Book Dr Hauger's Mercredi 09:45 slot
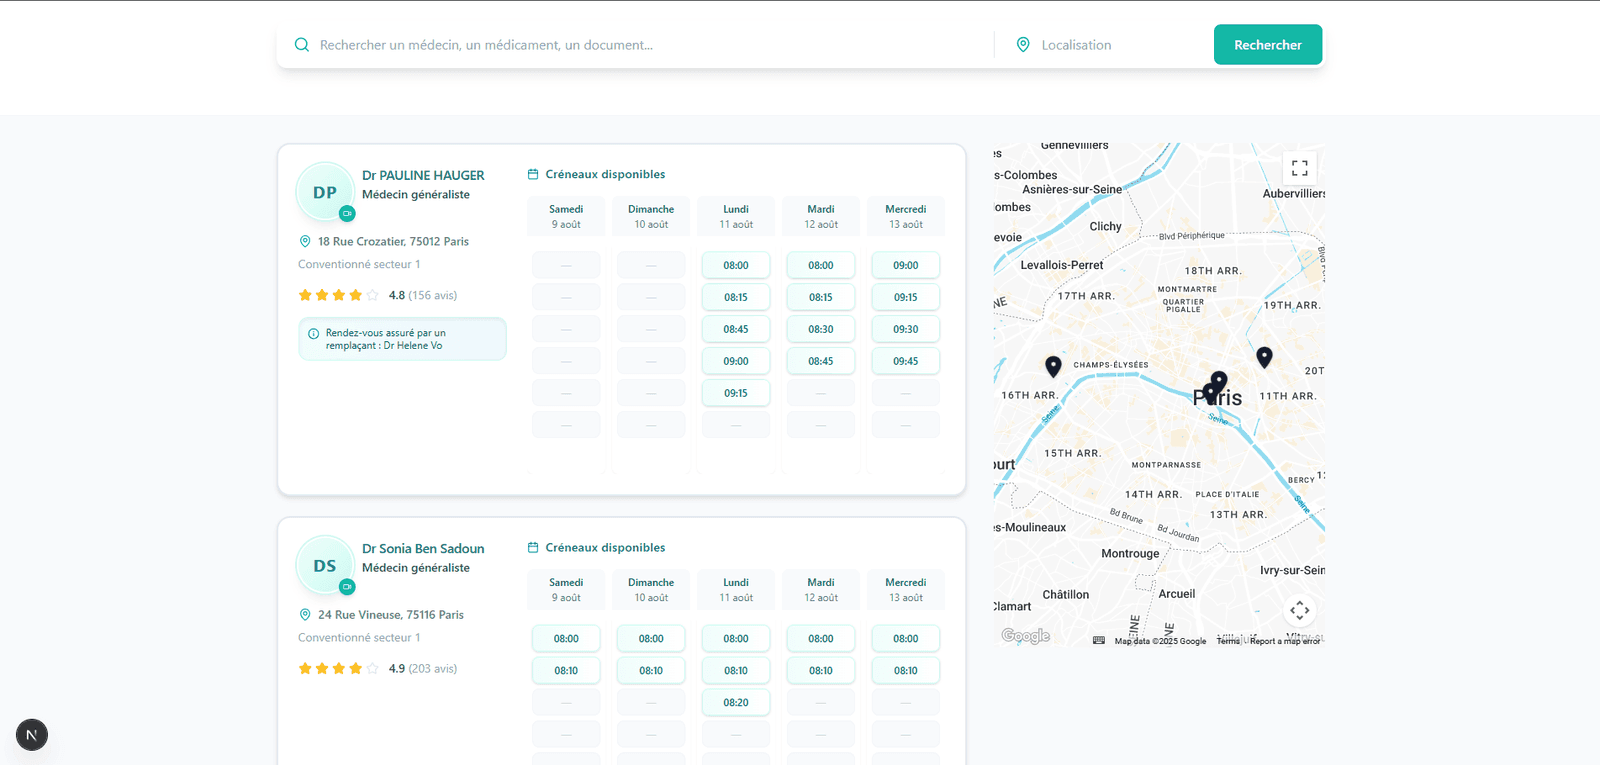 906,361
